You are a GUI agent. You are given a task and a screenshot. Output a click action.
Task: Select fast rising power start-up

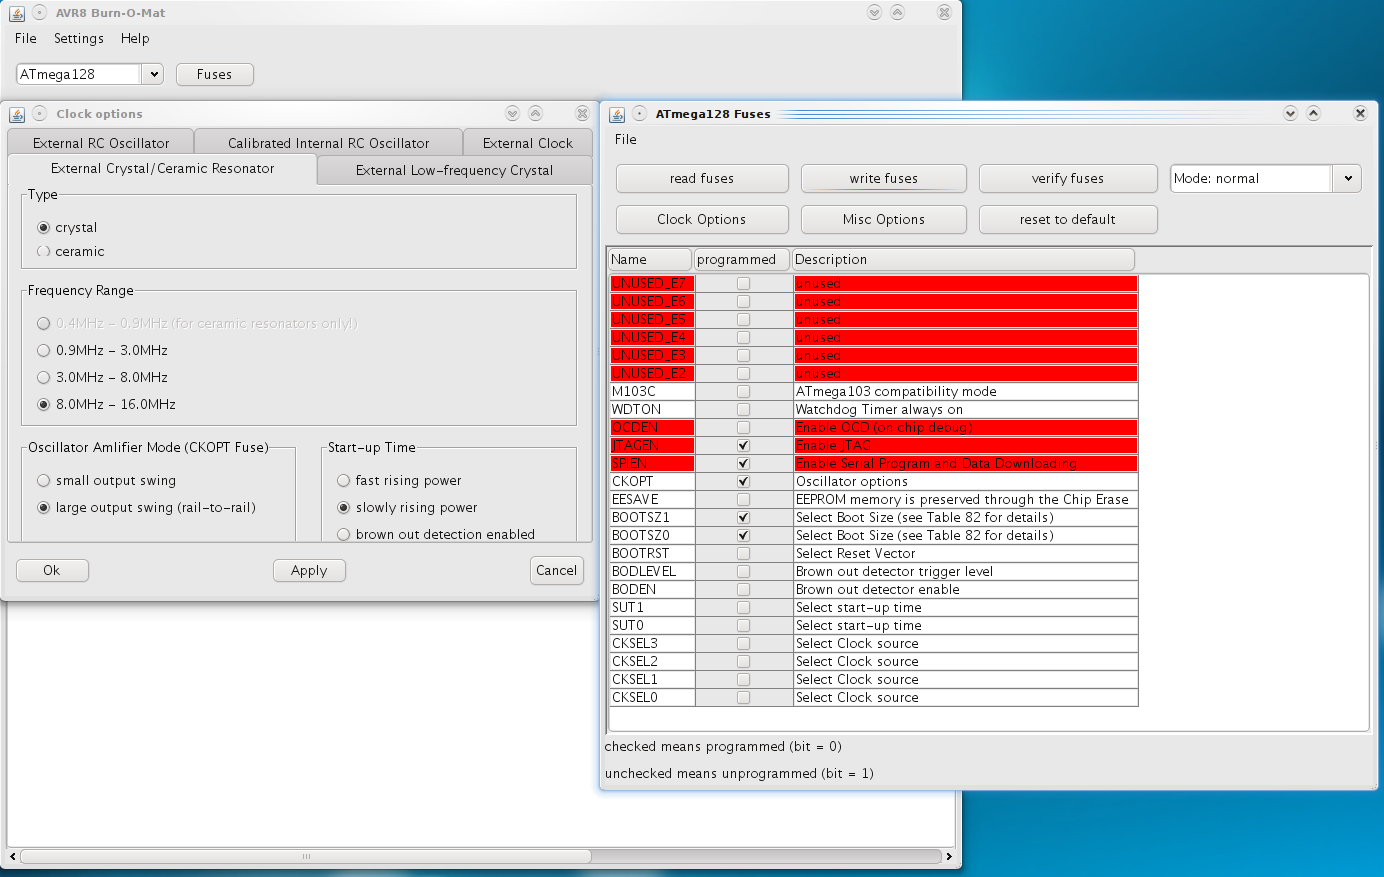coord(343,481)
